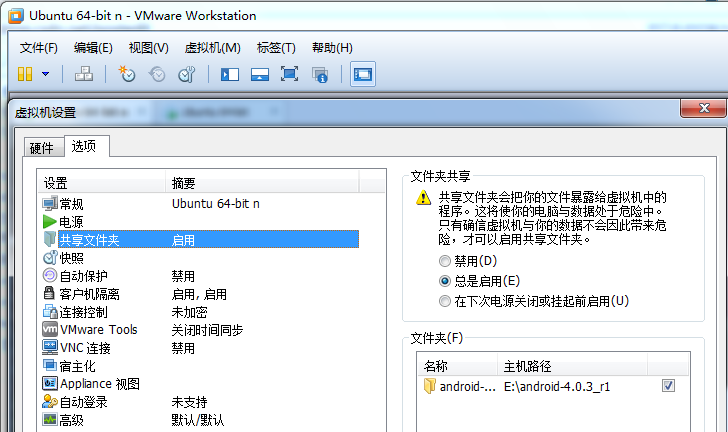728x432 pixels.
Task: Click the yellow Suspend/Pause toolbar button
Action: pos(25,74)
